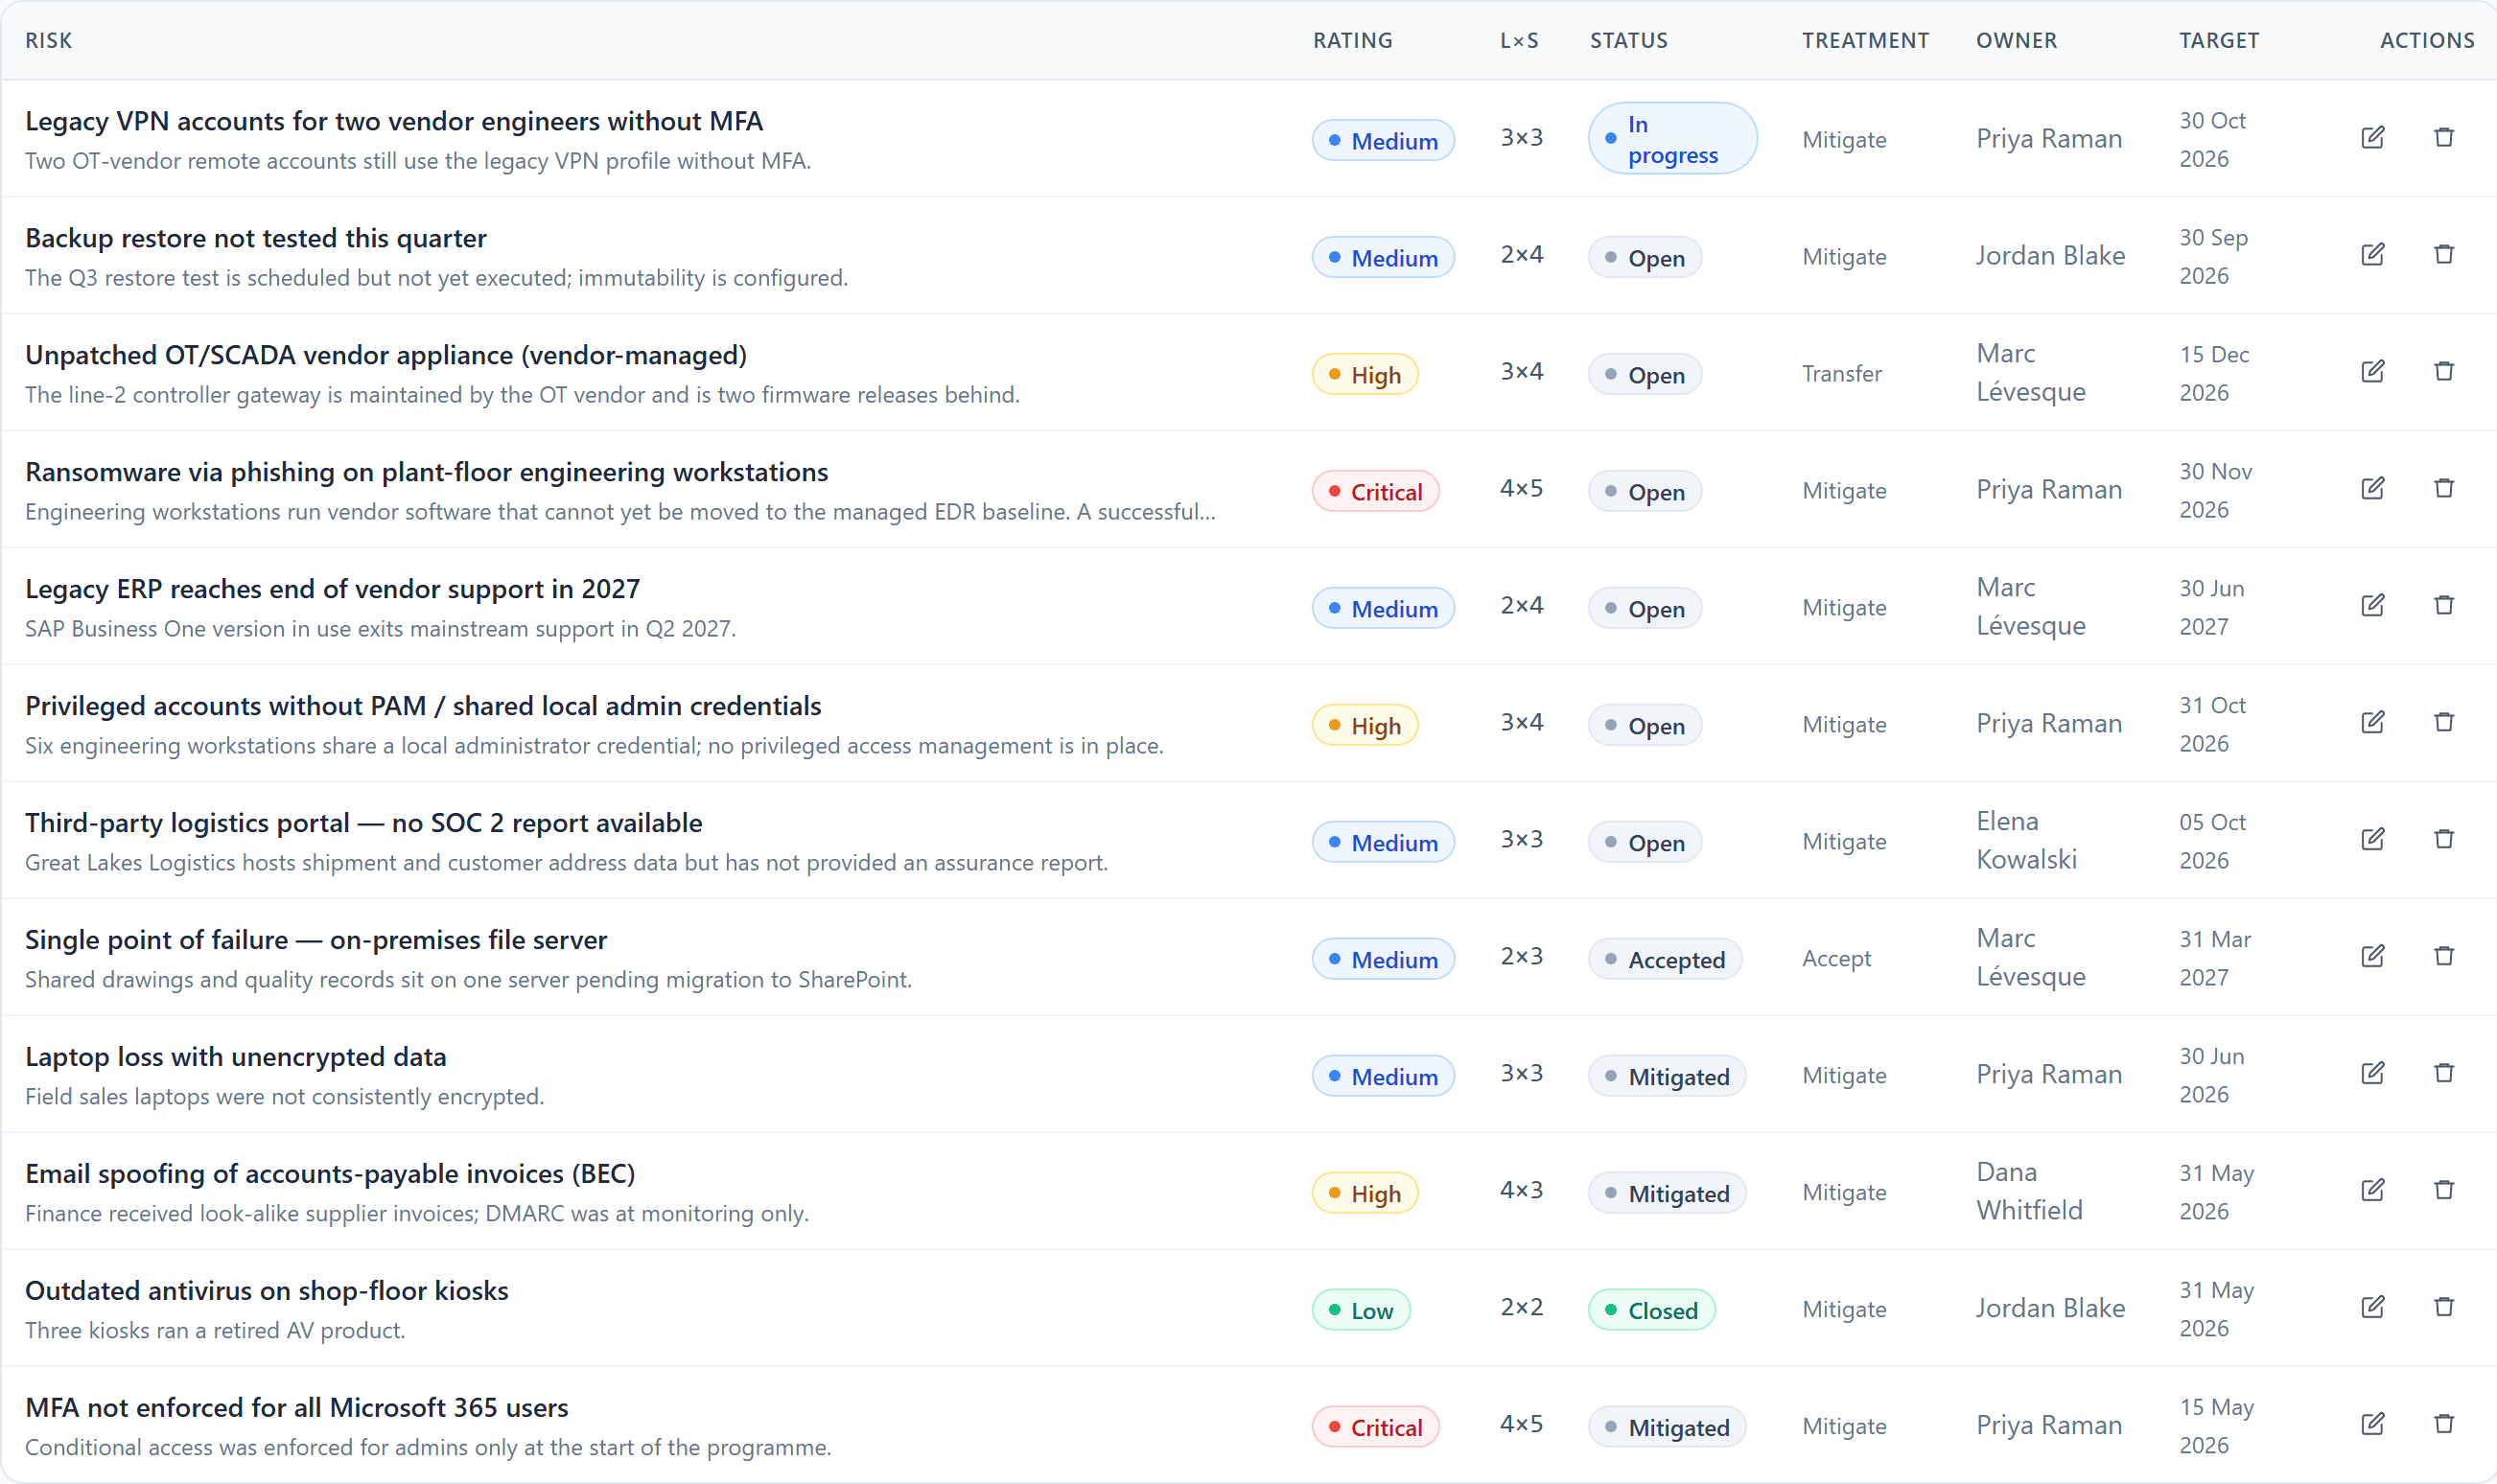The width and height of the screenshot is (2497, 1484).
Task: Open the Ransomware via phishing risk title
Action: pos(427,472)
